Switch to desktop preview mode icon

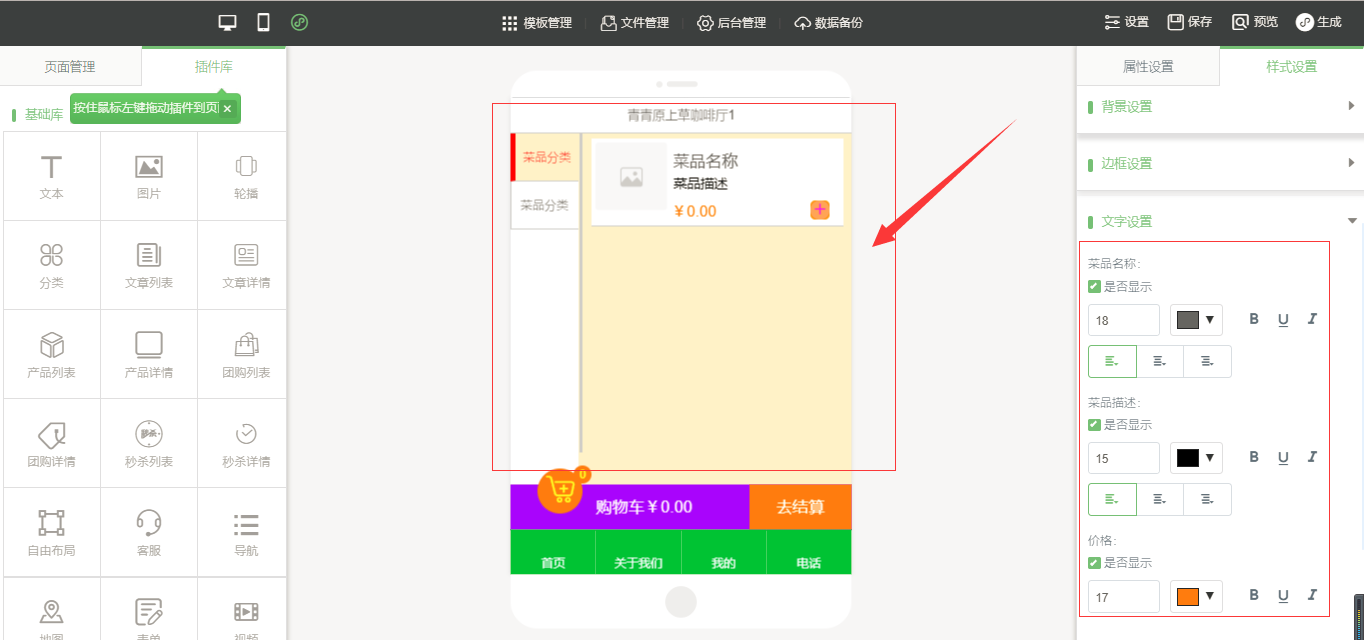(x=227, y=22)
